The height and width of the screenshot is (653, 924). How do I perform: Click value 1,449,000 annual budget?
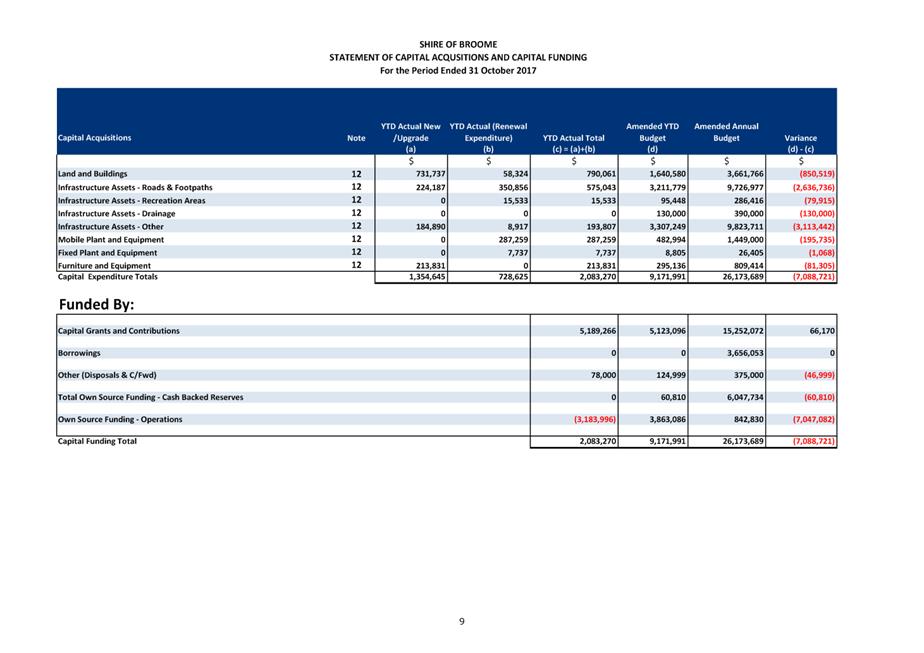click(745, 239)
